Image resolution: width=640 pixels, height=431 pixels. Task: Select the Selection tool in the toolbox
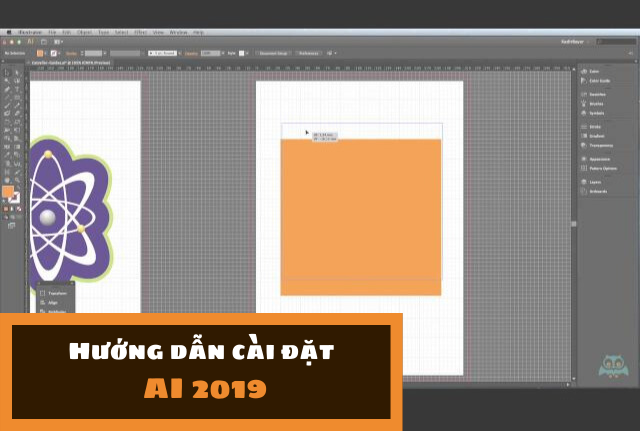click(6, 73)
